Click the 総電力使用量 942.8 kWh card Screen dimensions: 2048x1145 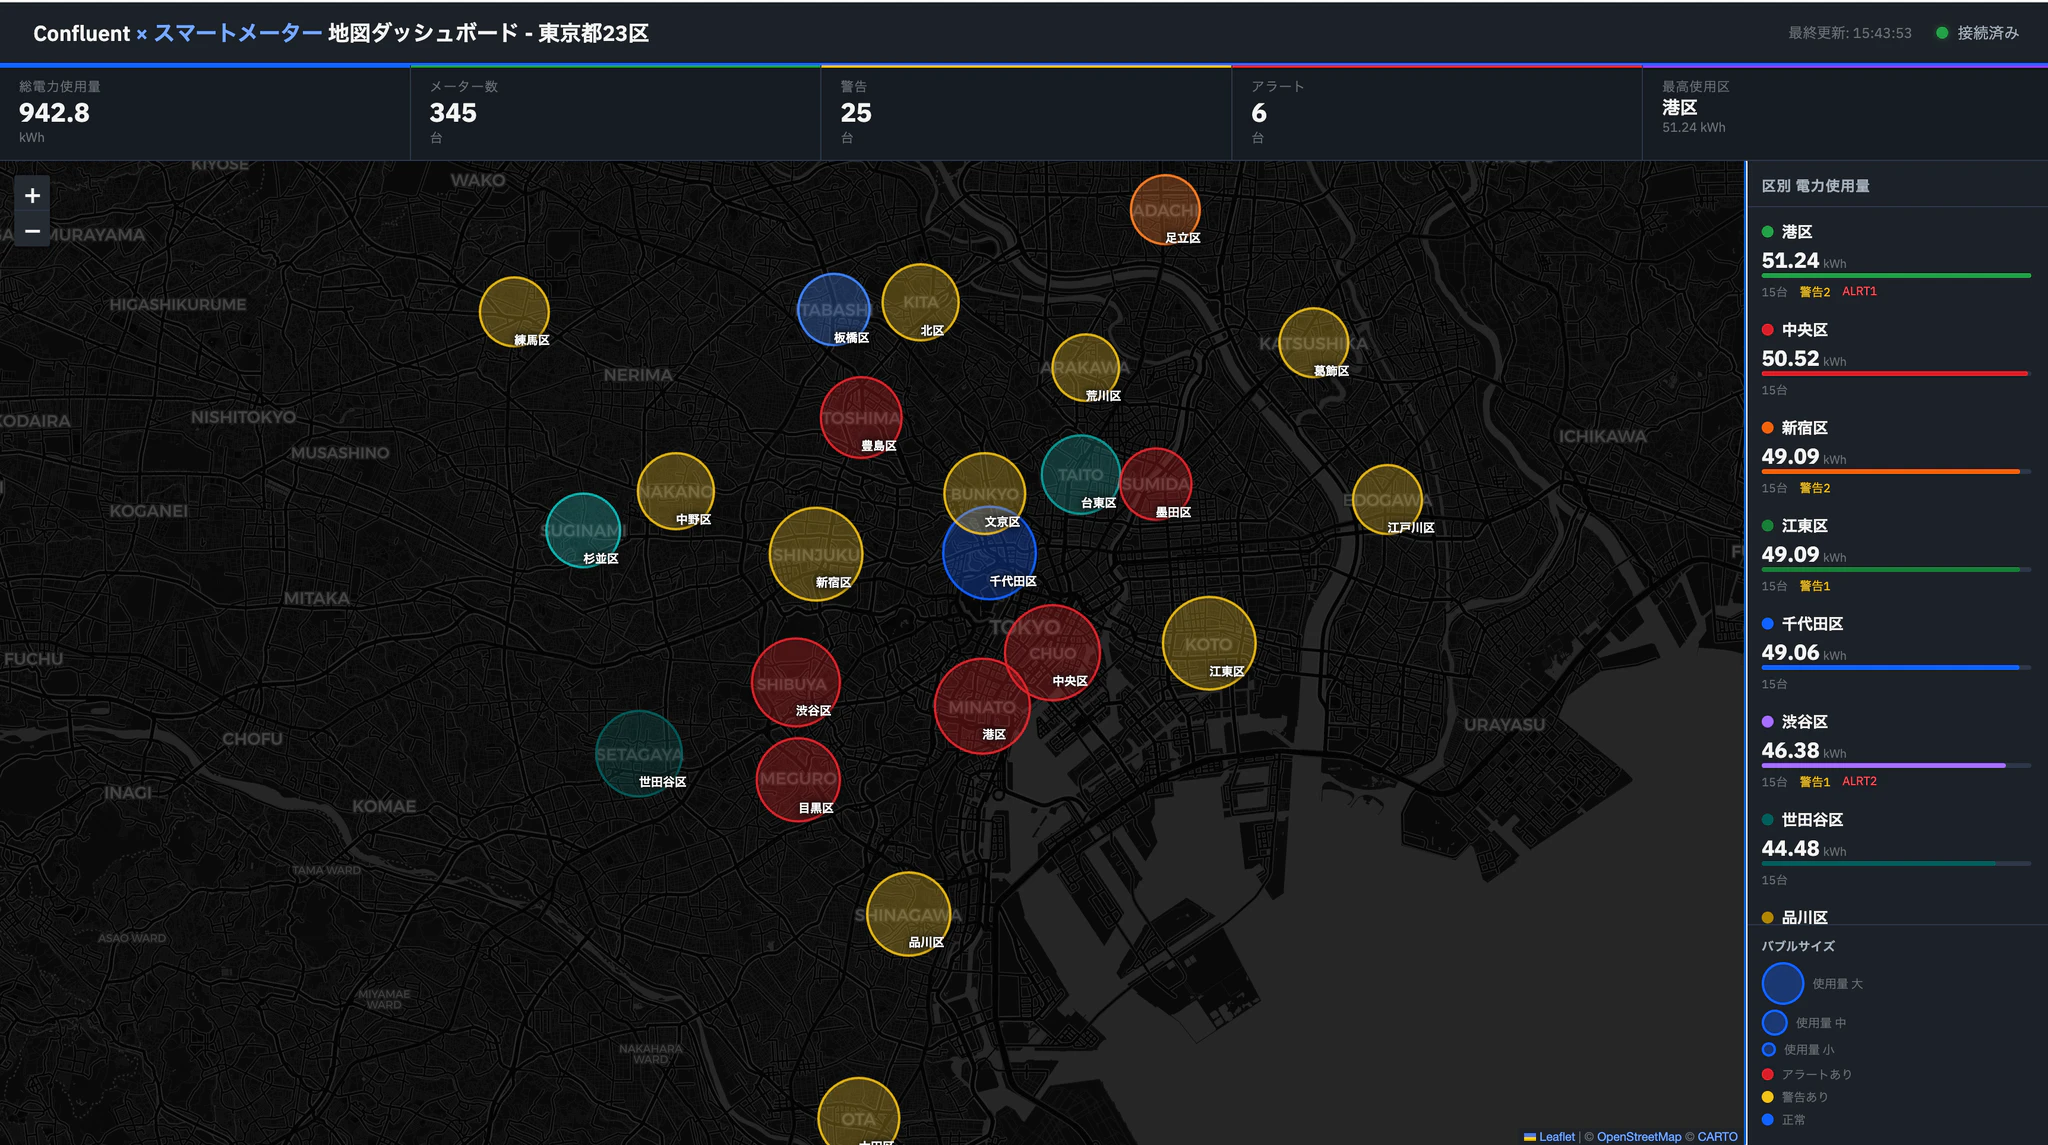click(x=205, y=112)
